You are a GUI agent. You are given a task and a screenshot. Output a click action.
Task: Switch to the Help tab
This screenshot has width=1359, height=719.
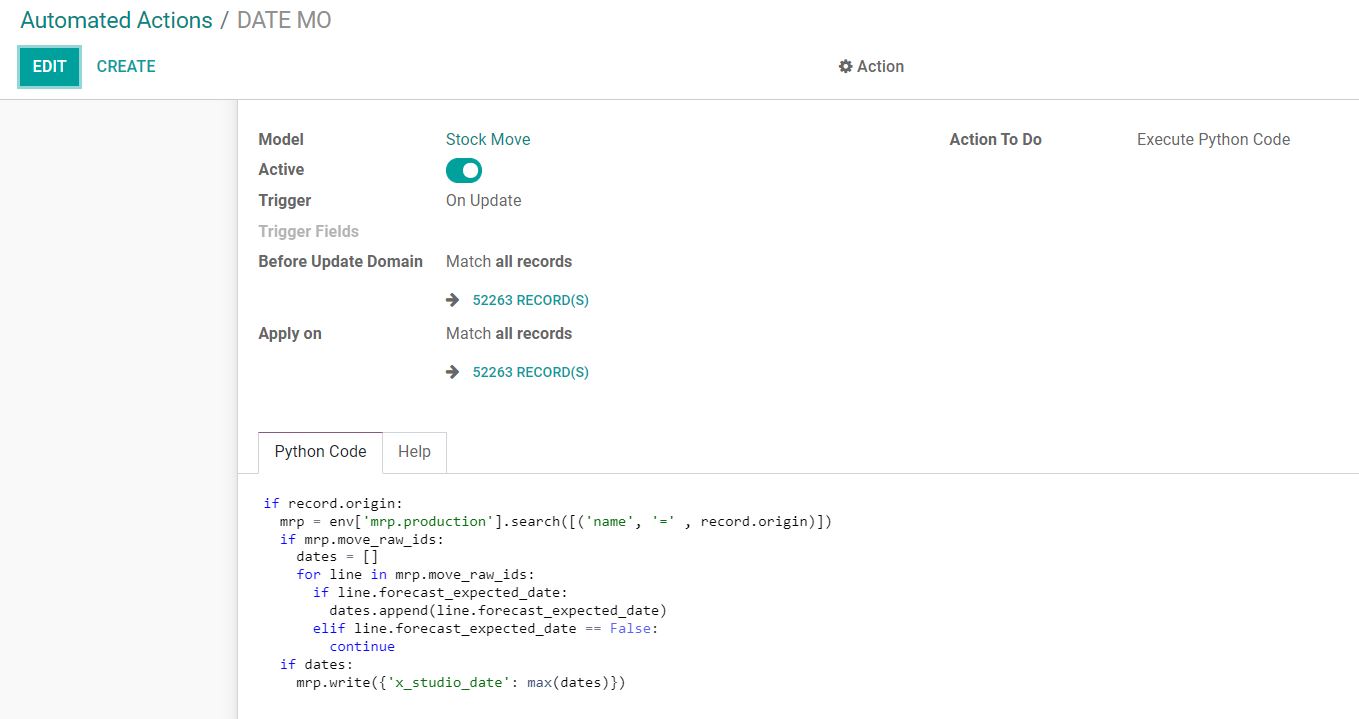click(414, 452)
